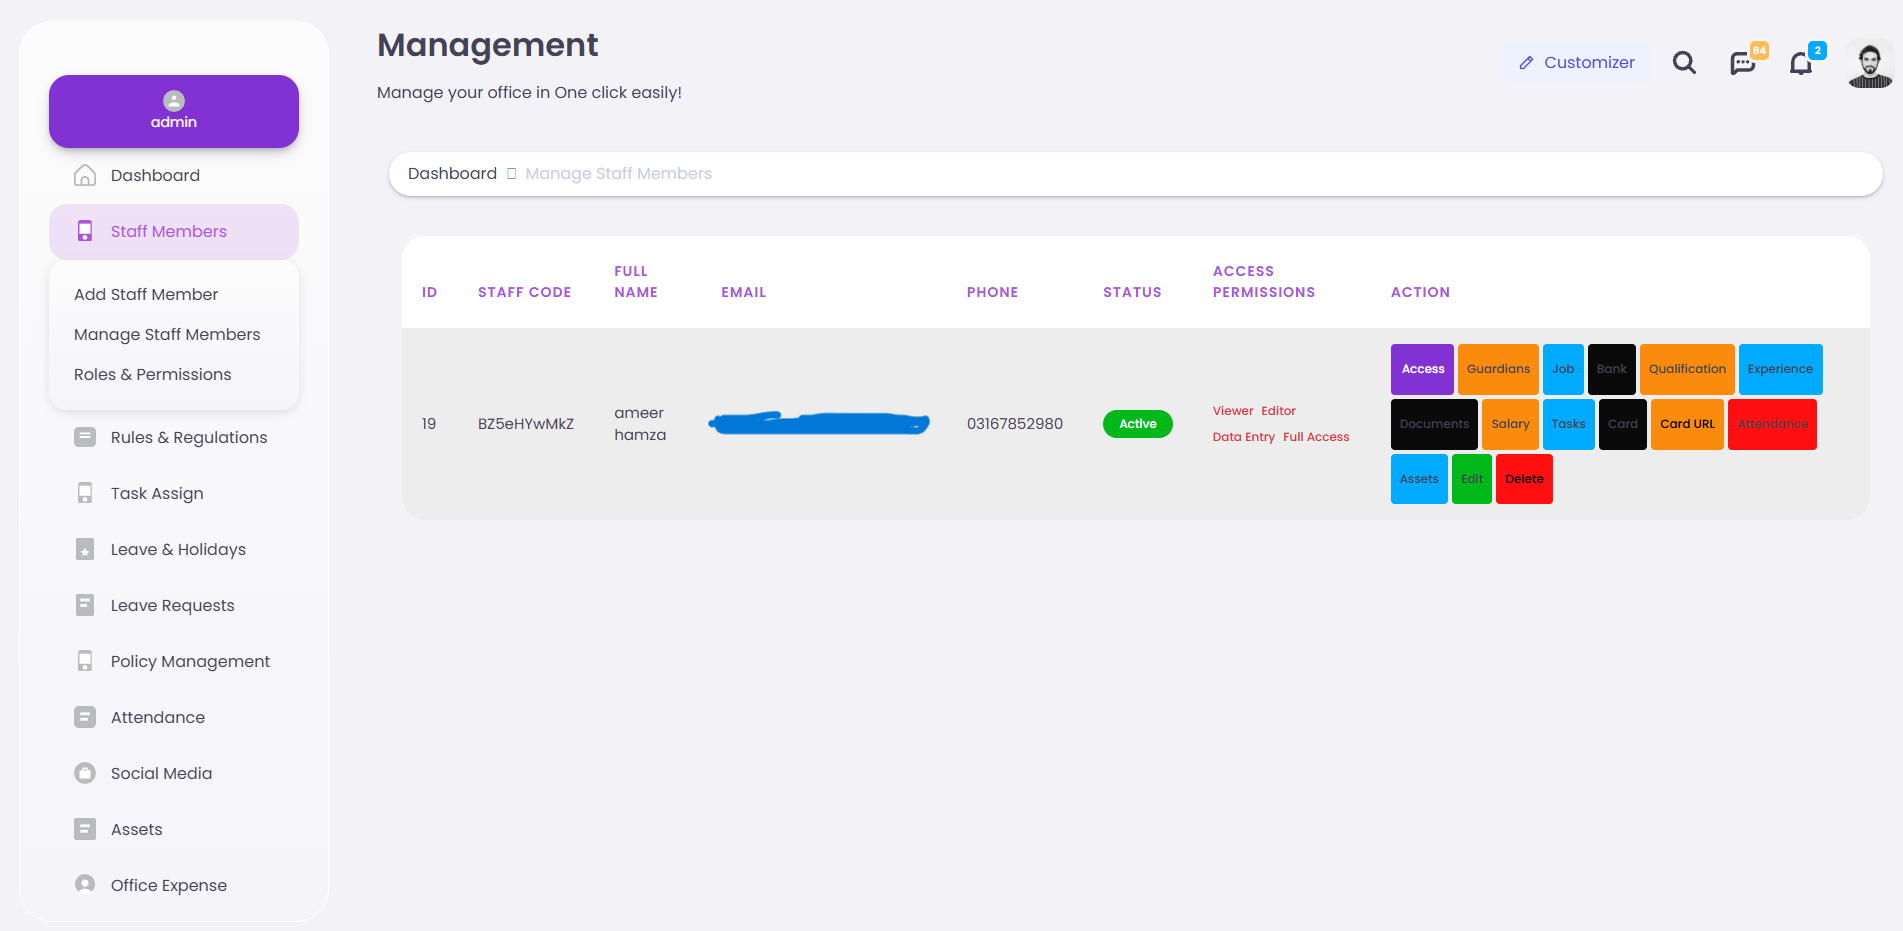1903x931 pixels.
Task: Open the chat messages icon
Action: tap(1743, 64)
